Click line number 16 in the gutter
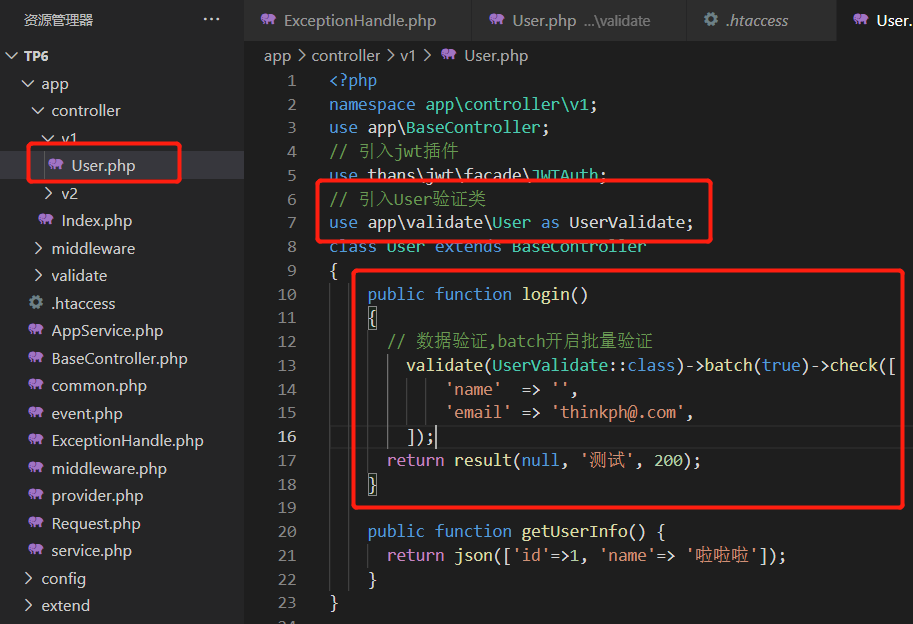Viewport: 913px width, 624px height. 287,437
